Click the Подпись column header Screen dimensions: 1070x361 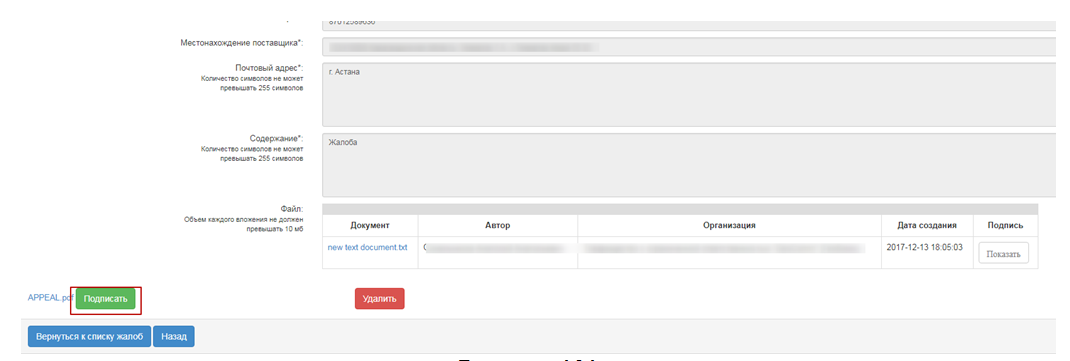1005,225
